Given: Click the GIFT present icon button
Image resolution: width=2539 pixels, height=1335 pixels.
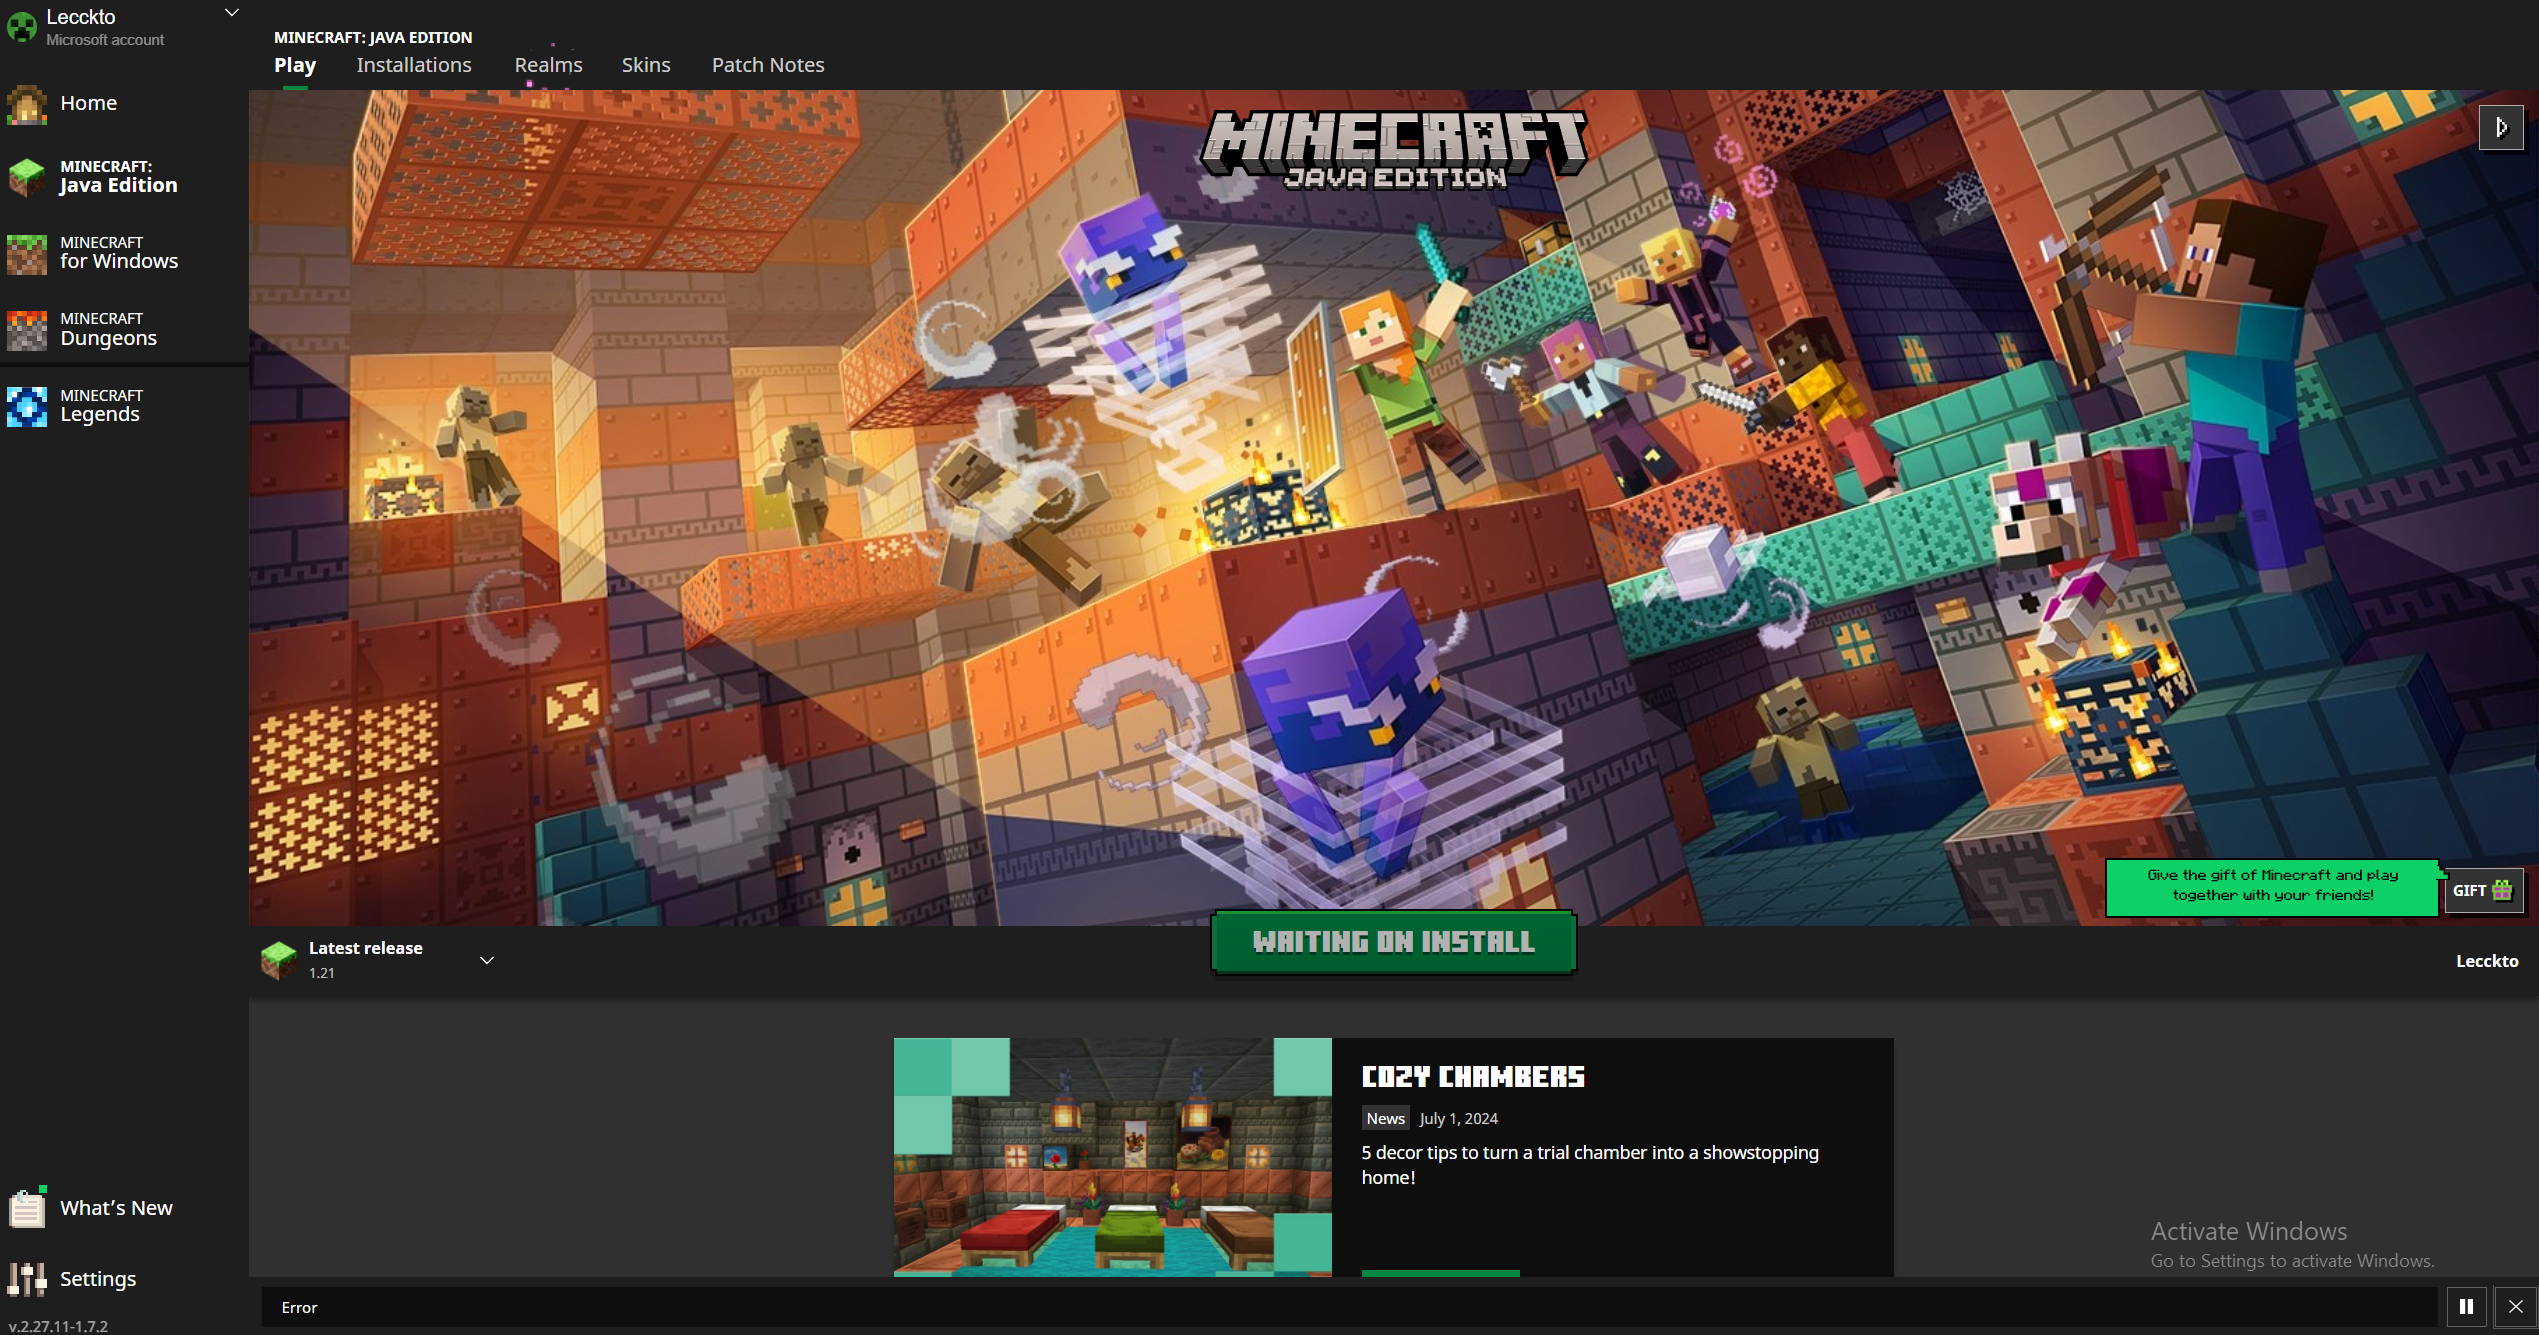Looking at the screenshot, I should point(2483,890).
